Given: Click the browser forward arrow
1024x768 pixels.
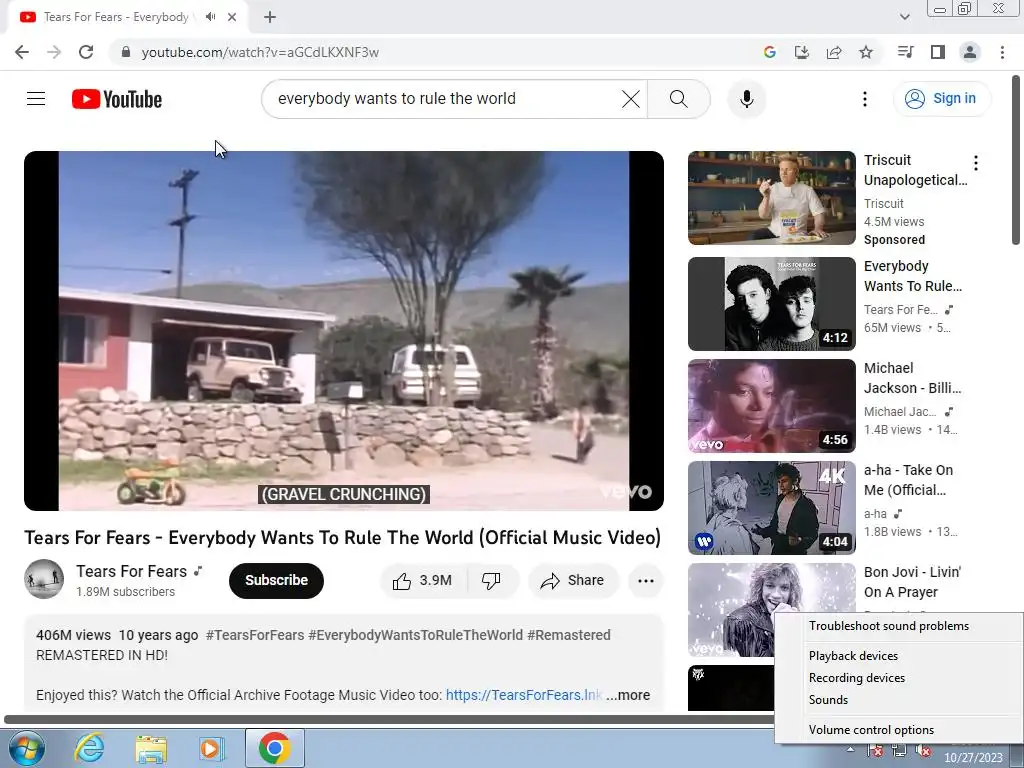Looking at the screenshot, I should (54, 52).
